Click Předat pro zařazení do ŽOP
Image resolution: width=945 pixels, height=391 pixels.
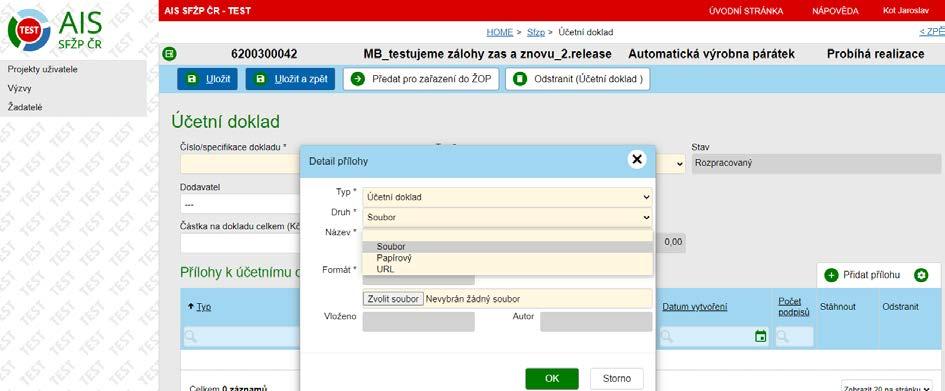tap(421, 79)
